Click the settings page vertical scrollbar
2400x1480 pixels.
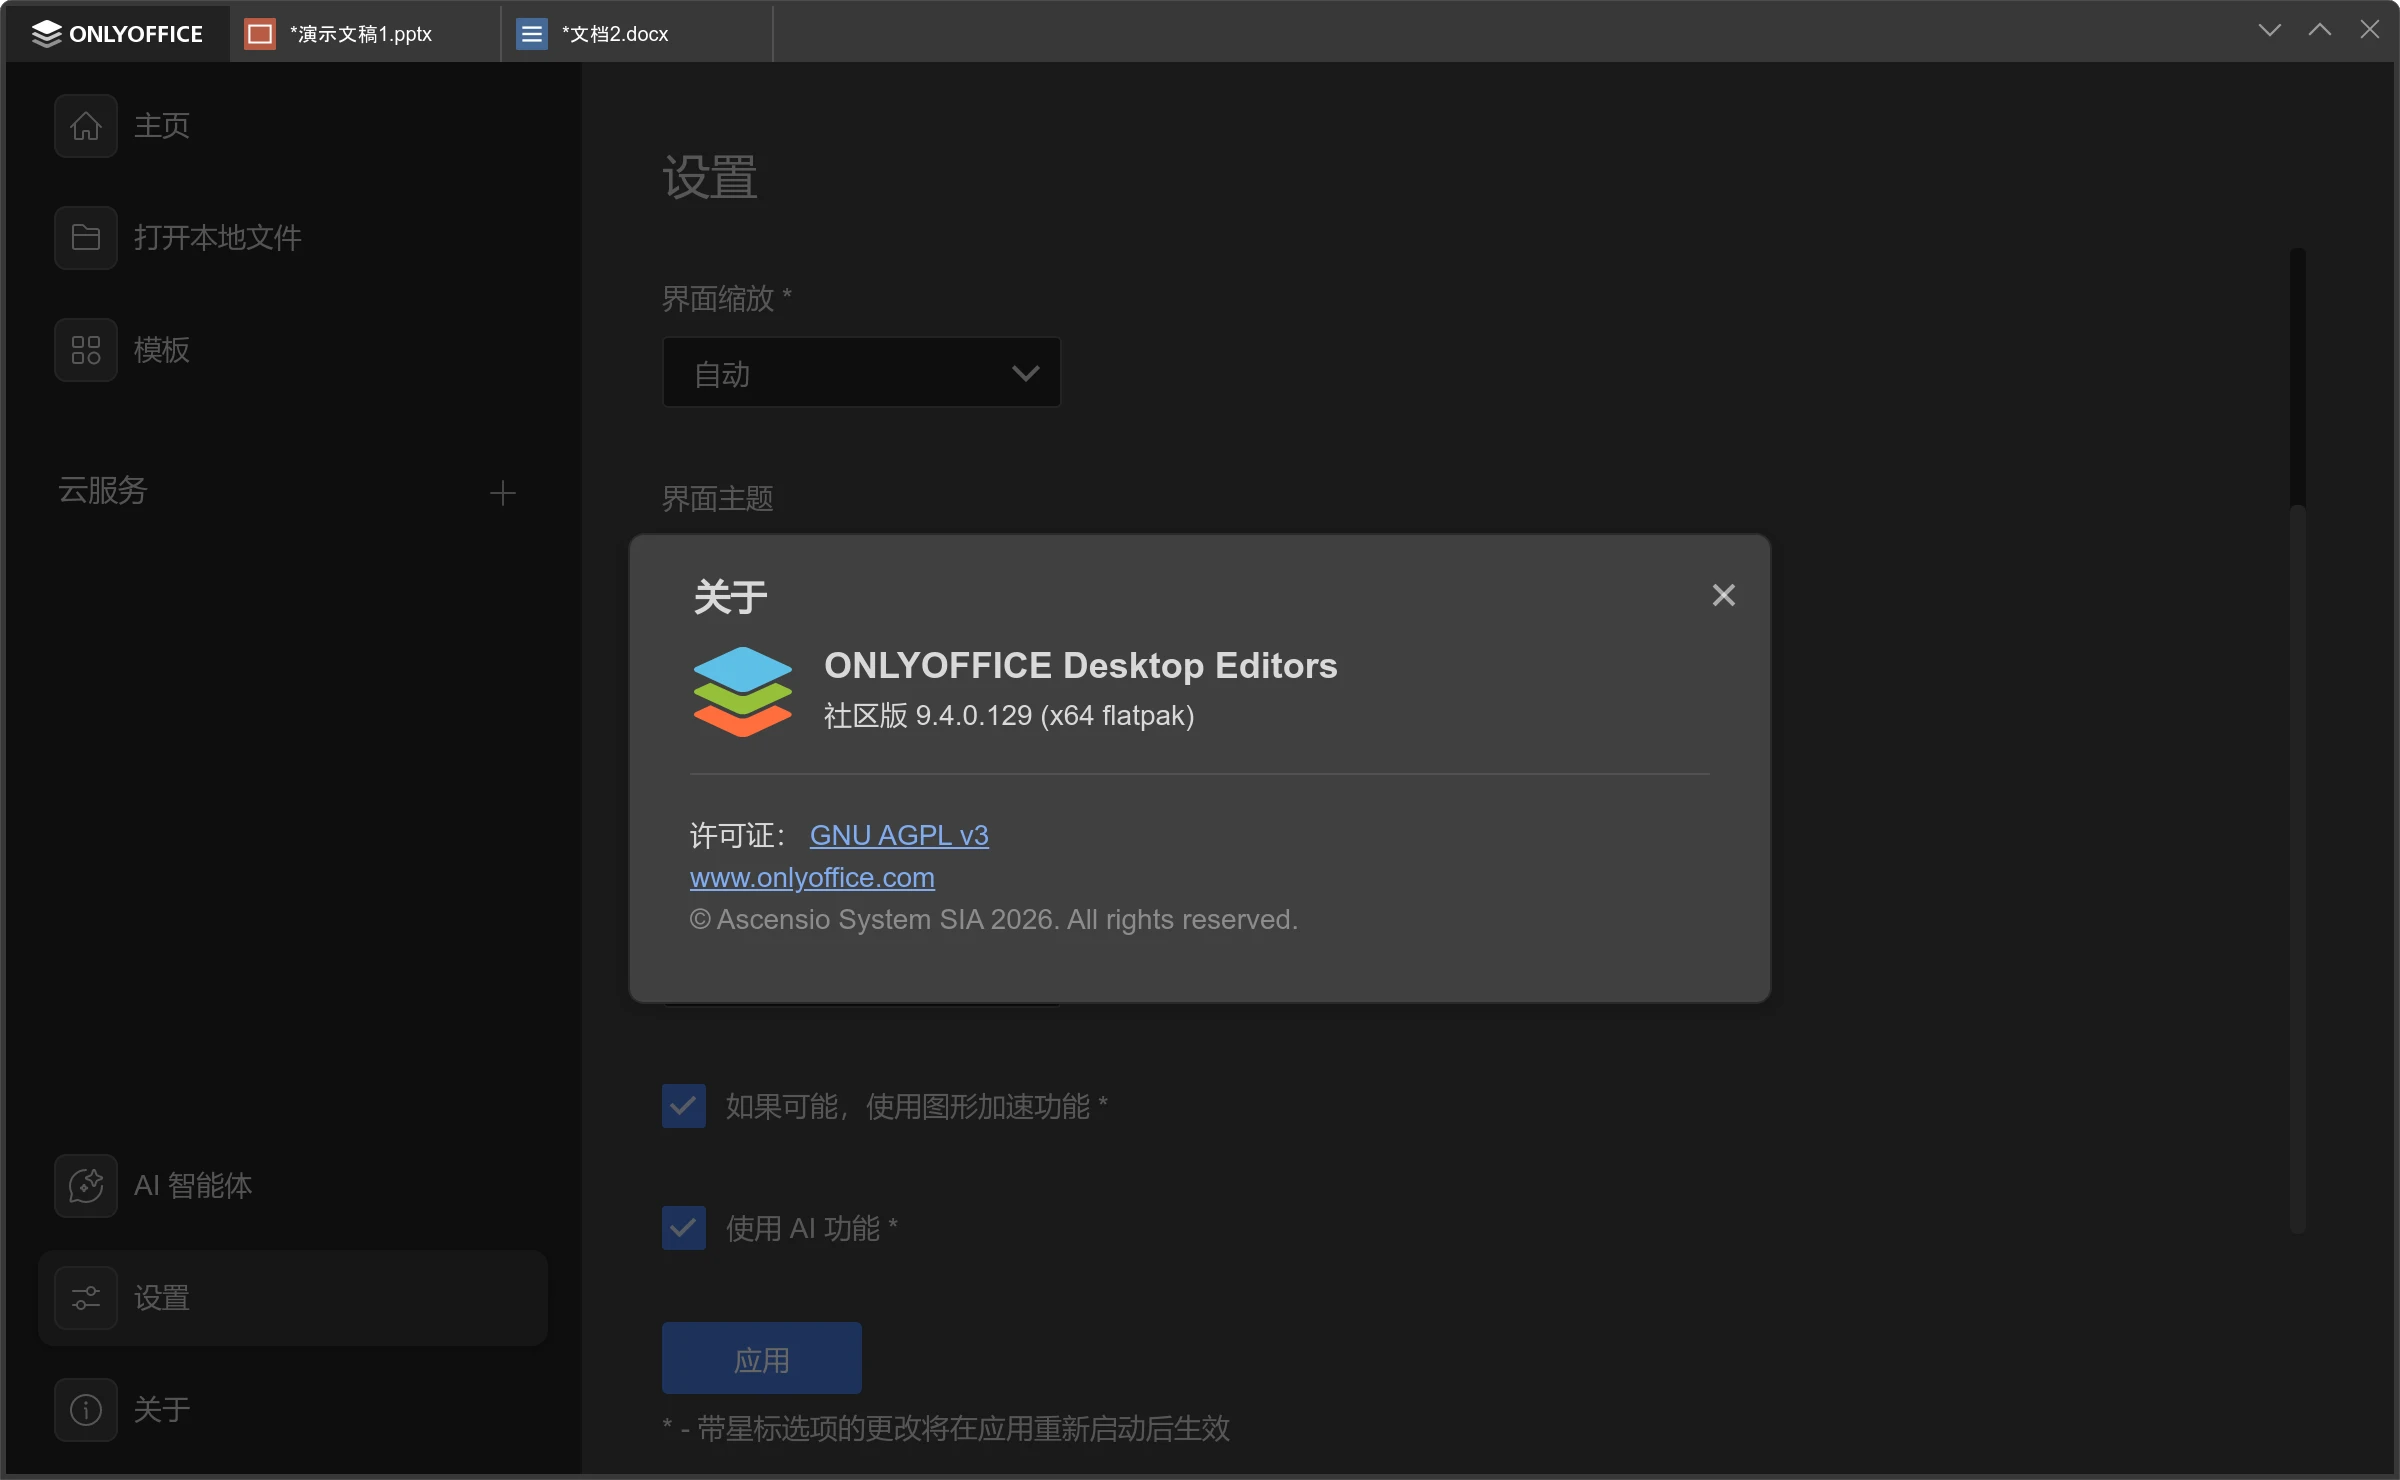click(2298, 740)
